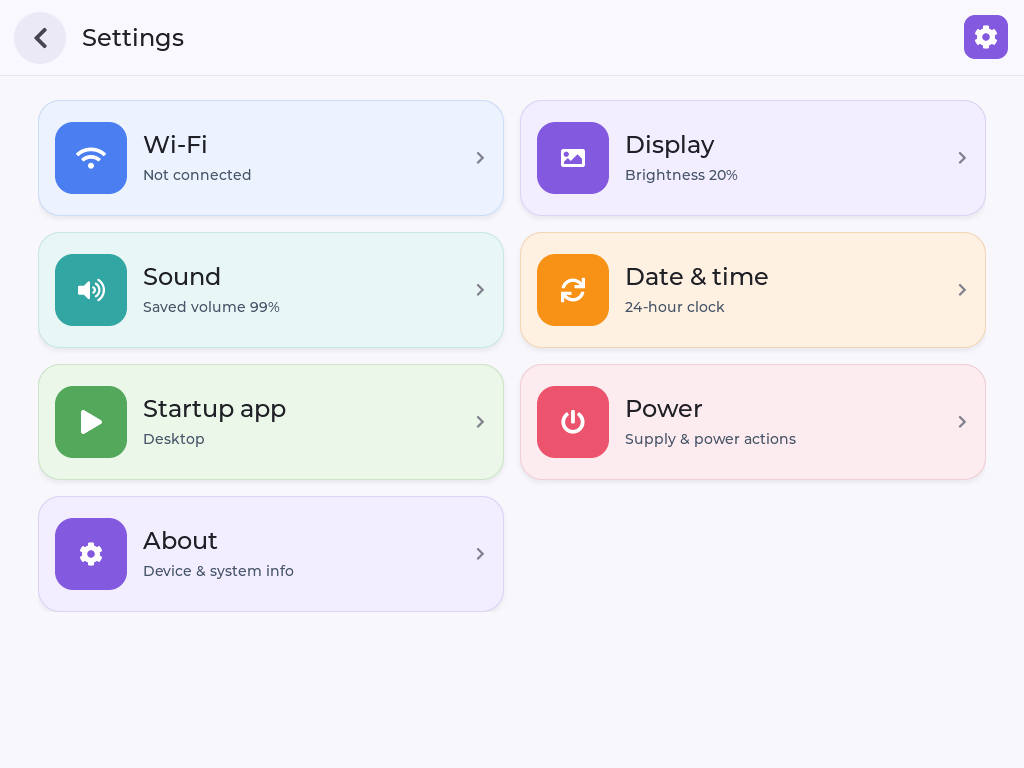Open Startup app via its chevron
1024x768 pixels.
pyautogui.click(x=480, y=422)
